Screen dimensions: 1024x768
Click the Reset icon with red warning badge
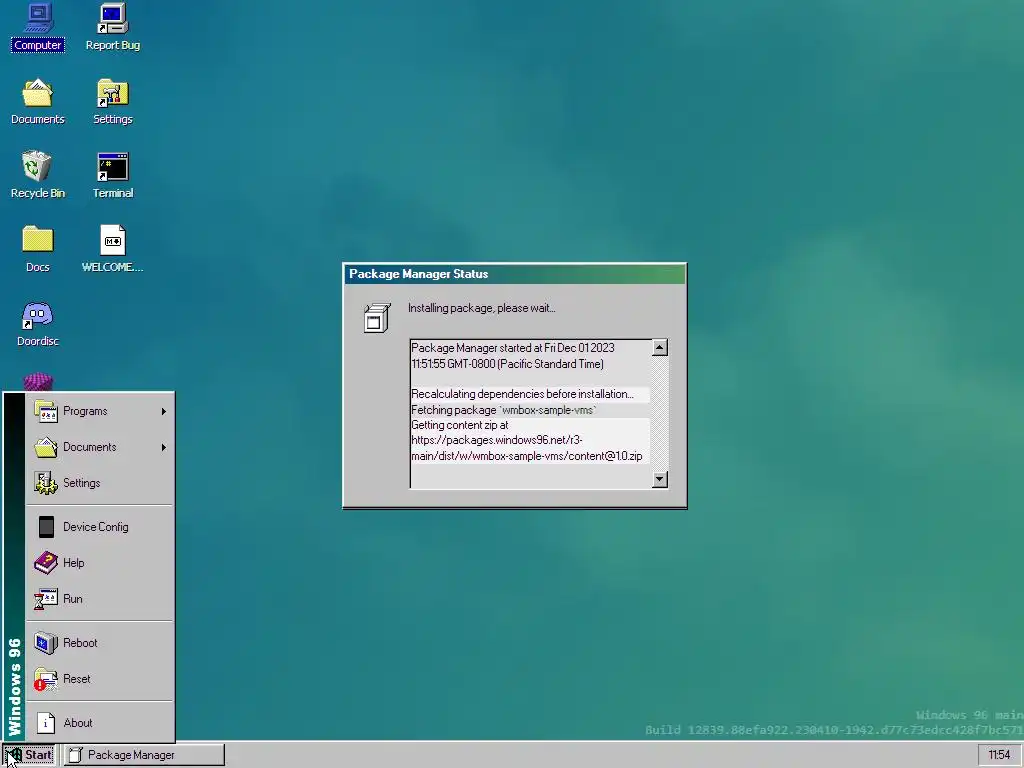tap(45, 679)
